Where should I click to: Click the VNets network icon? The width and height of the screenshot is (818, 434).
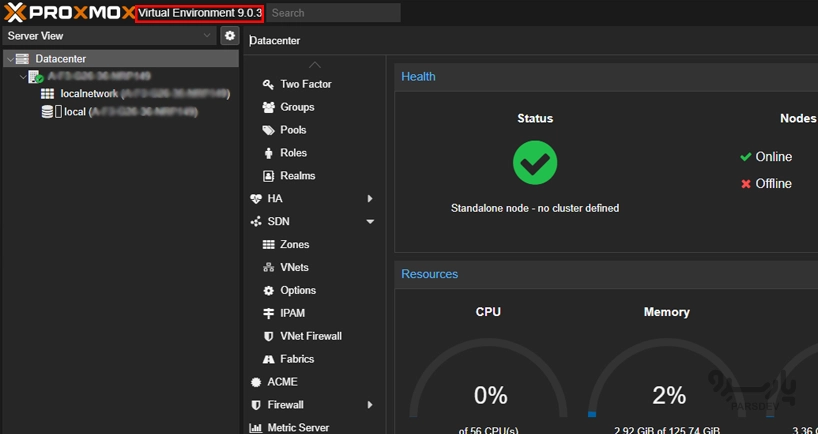pos(268,268)
